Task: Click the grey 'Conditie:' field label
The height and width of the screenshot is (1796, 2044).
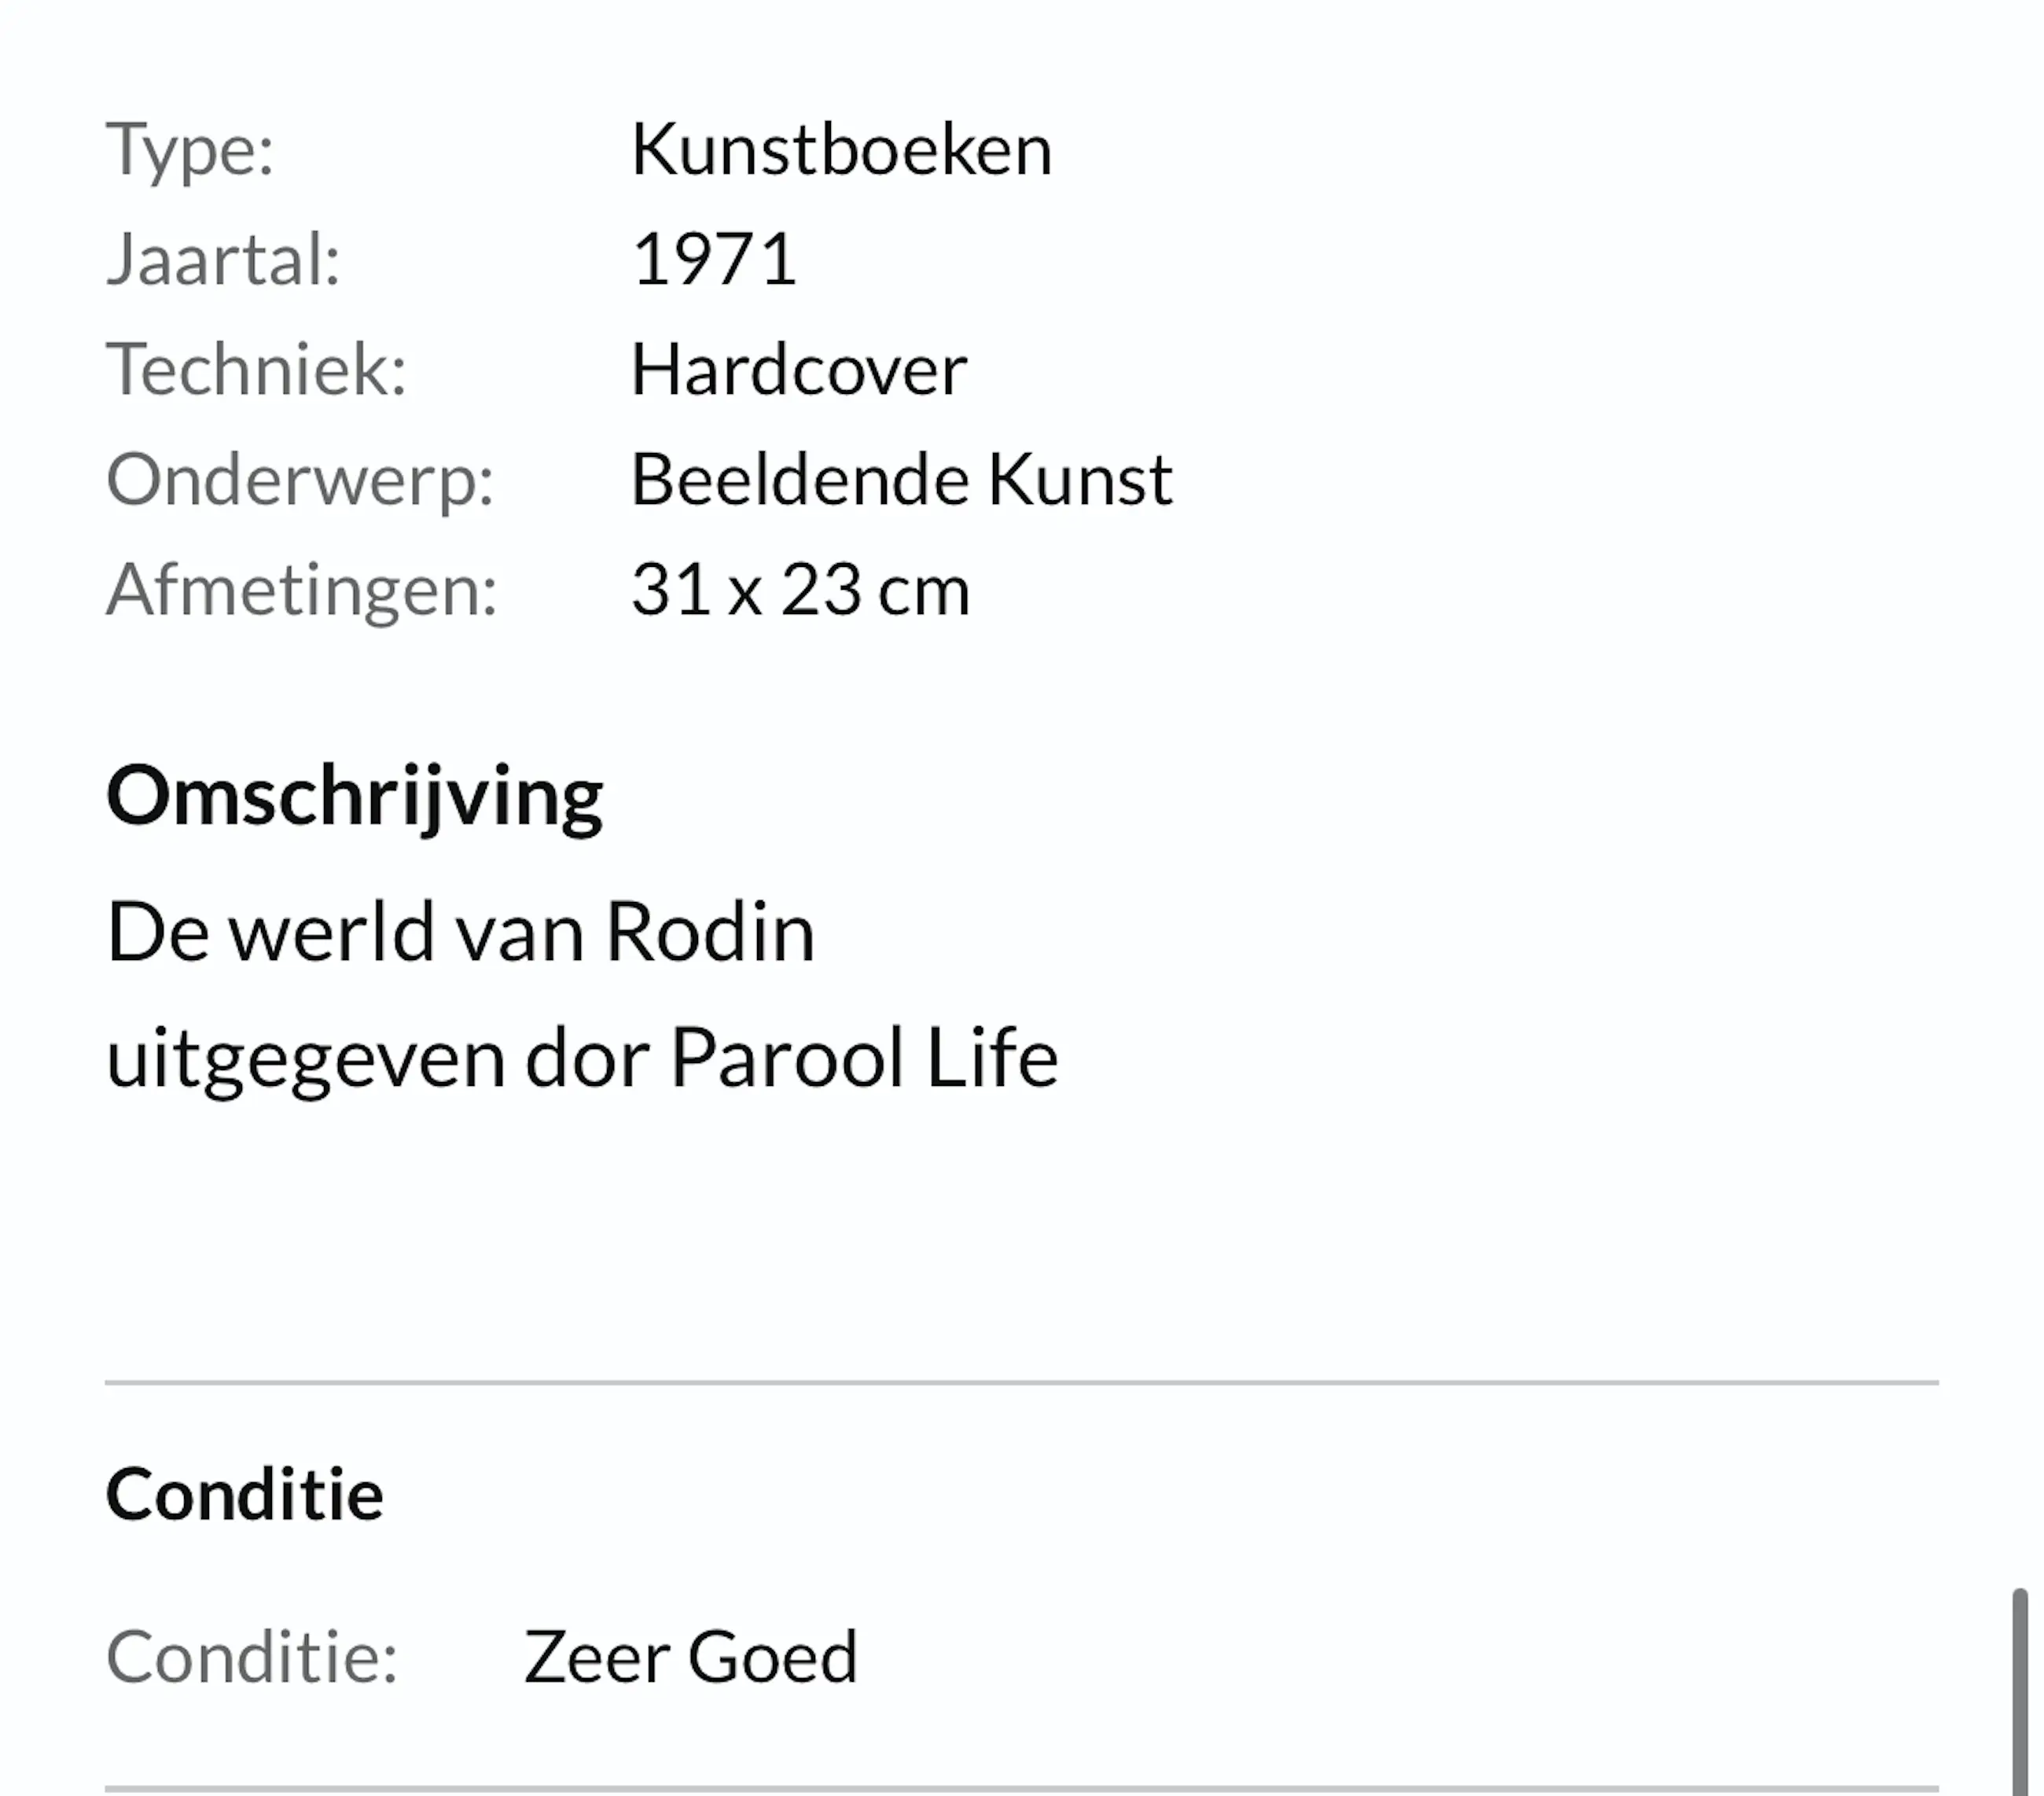Action: coord(252,1657)
